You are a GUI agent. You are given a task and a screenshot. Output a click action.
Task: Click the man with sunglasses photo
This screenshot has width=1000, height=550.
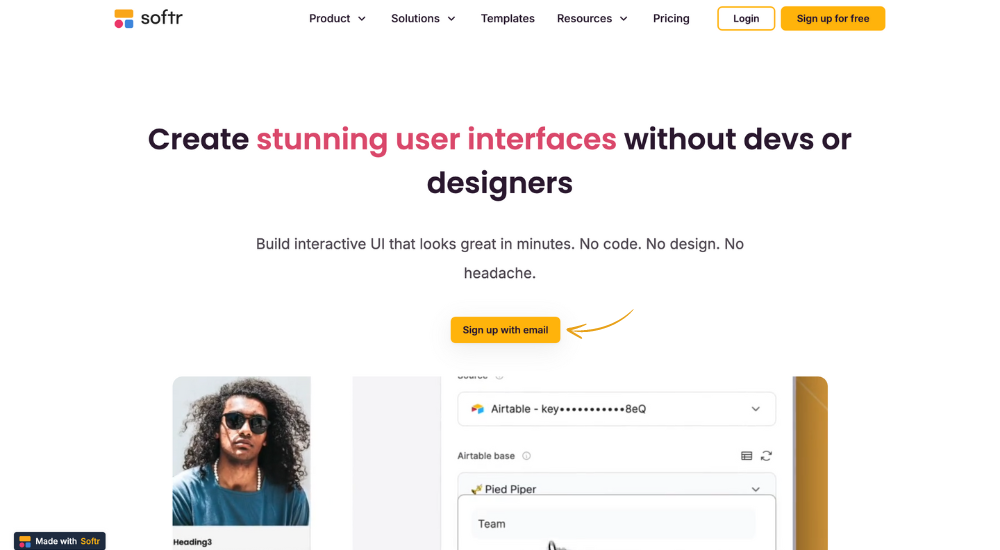pos(242,451)
